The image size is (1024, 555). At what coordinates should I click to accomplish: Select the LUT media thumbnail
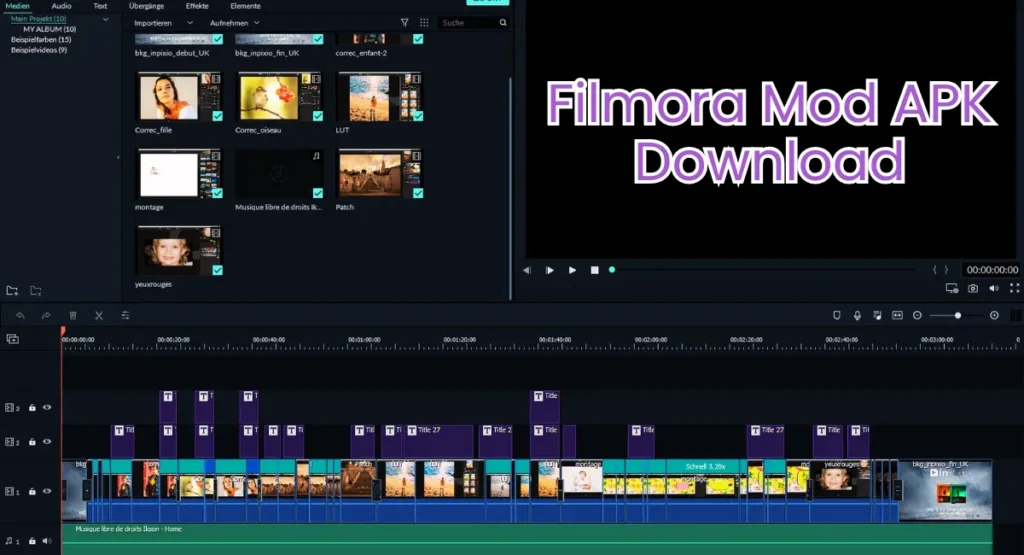(x=379, y=97)
